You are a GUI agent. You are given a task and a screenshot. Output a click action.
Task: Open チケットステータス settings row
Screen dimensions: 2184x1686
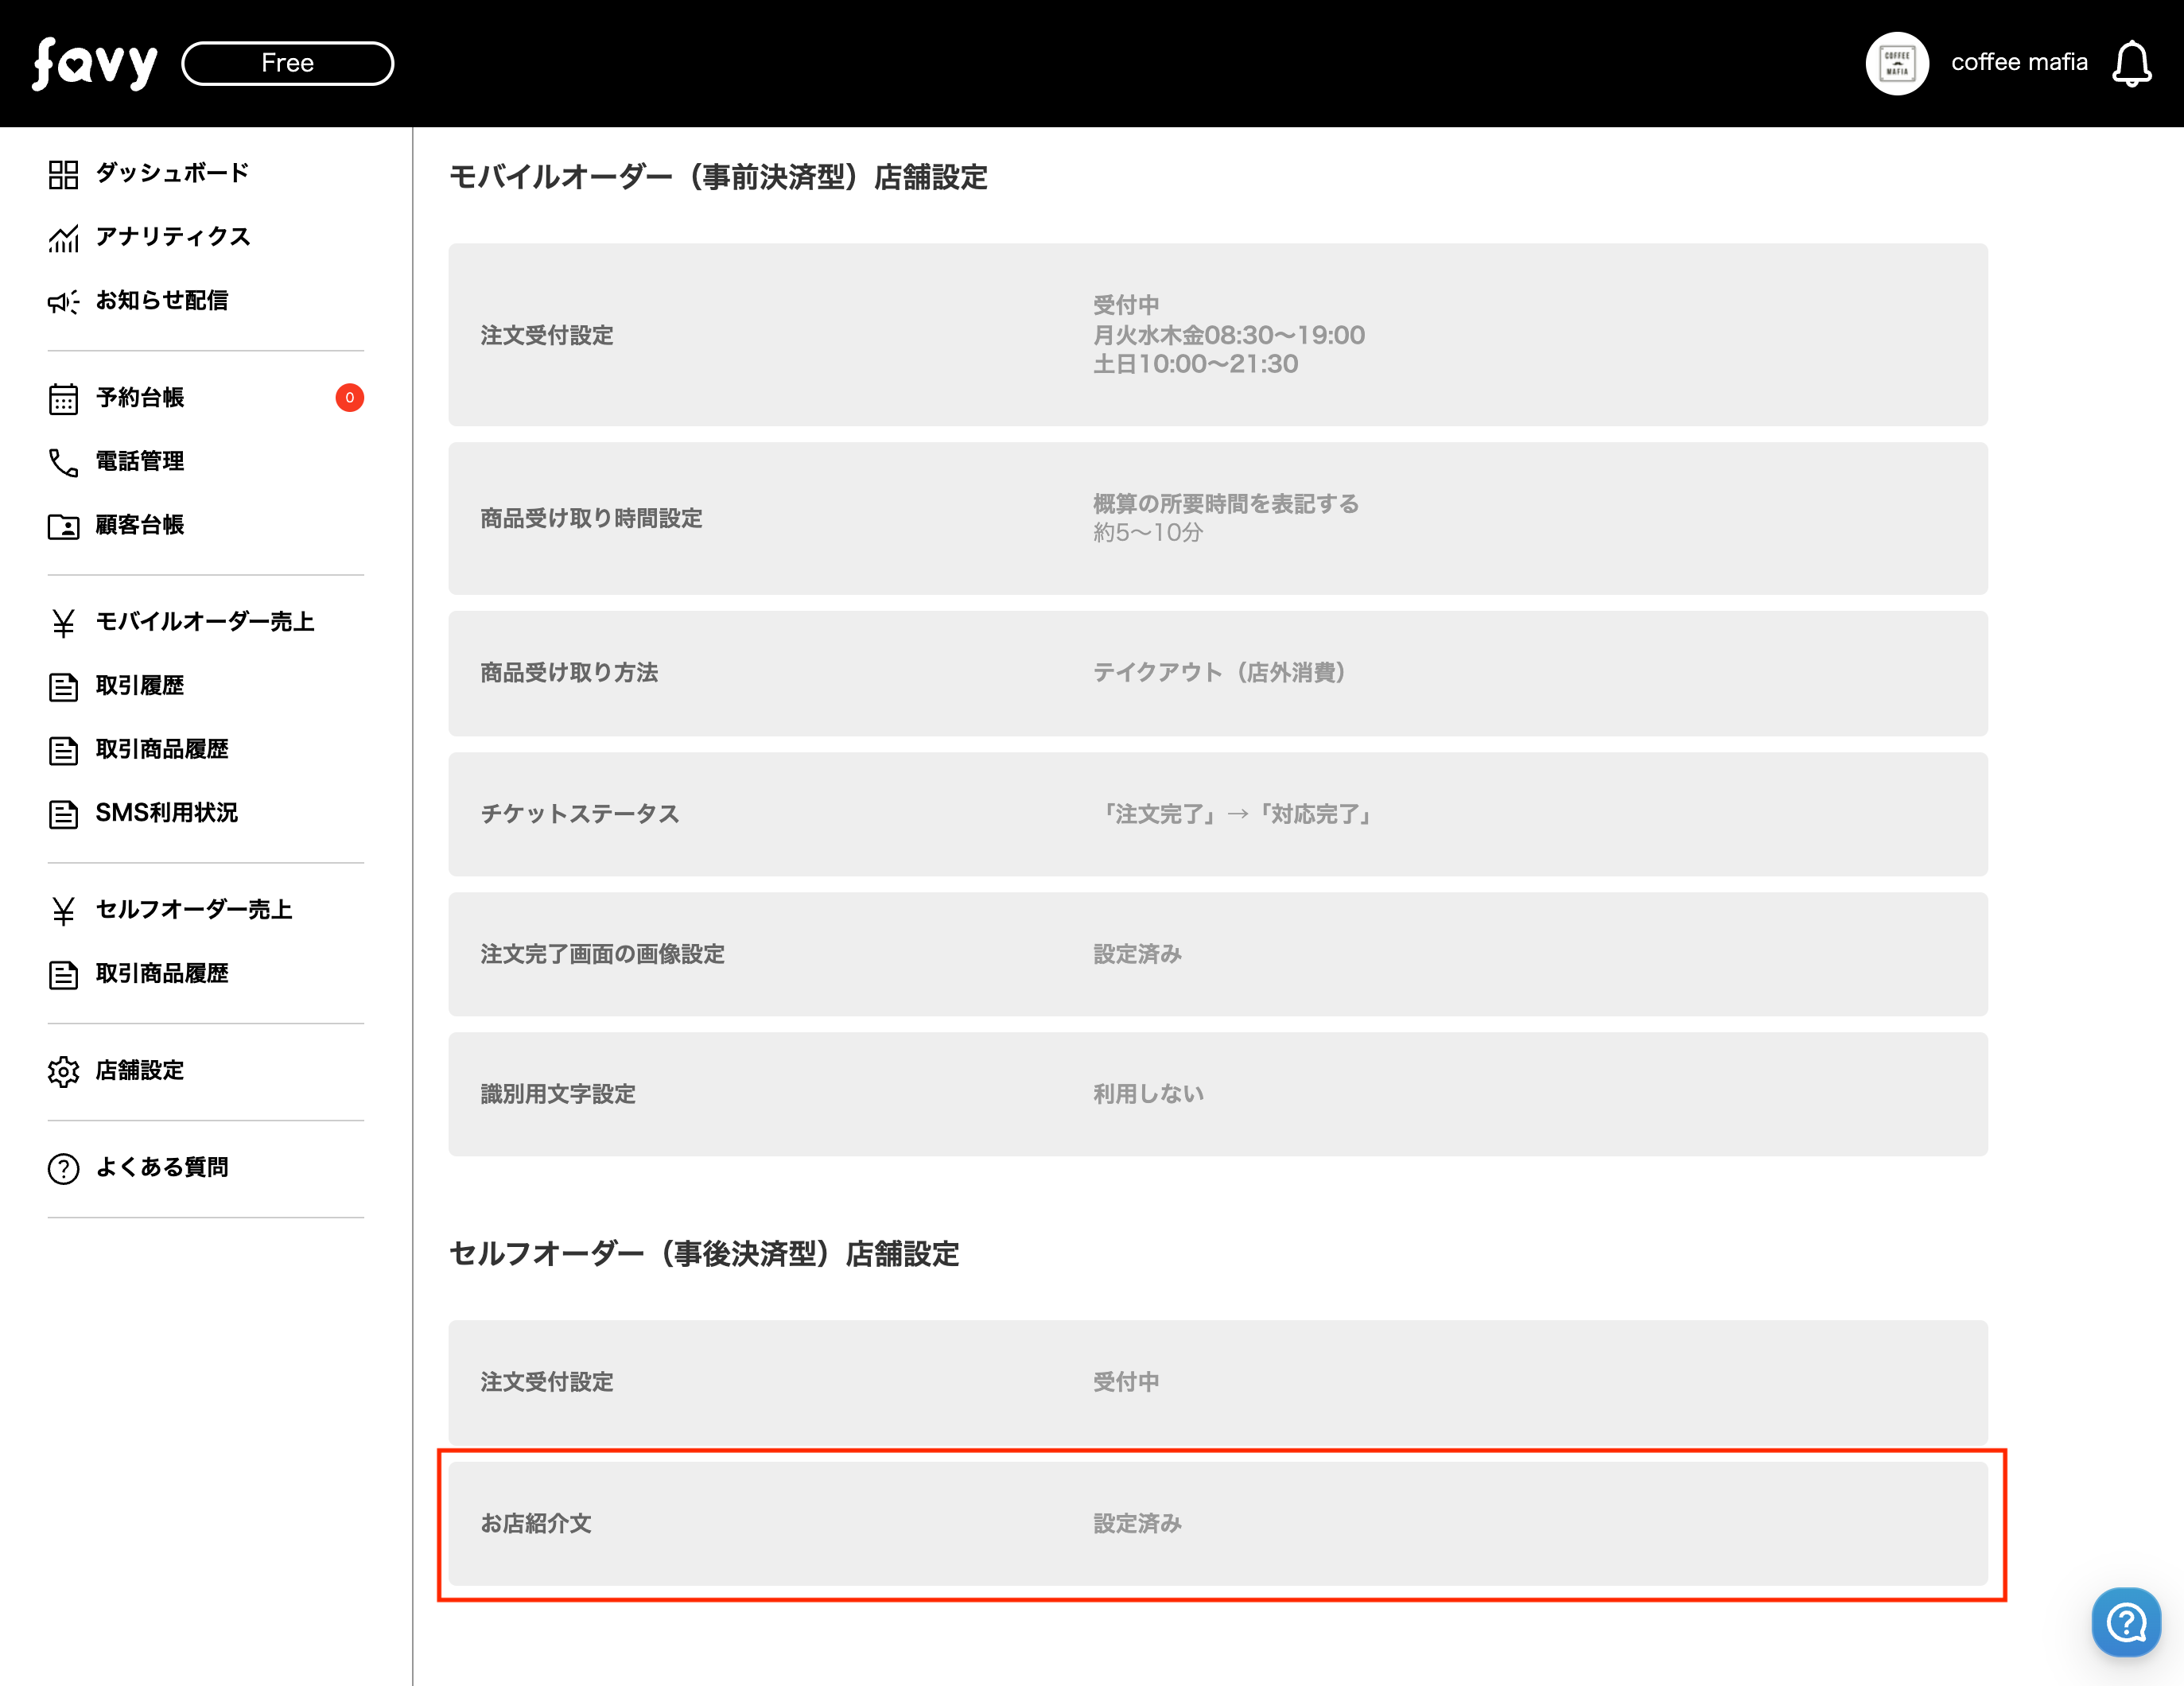pos(1217,814)
